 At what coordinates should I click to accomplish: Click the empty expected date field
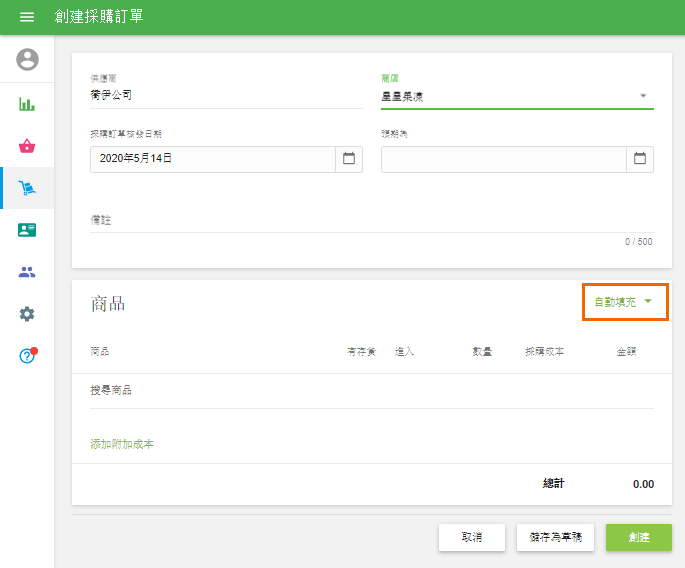(504, 159)
